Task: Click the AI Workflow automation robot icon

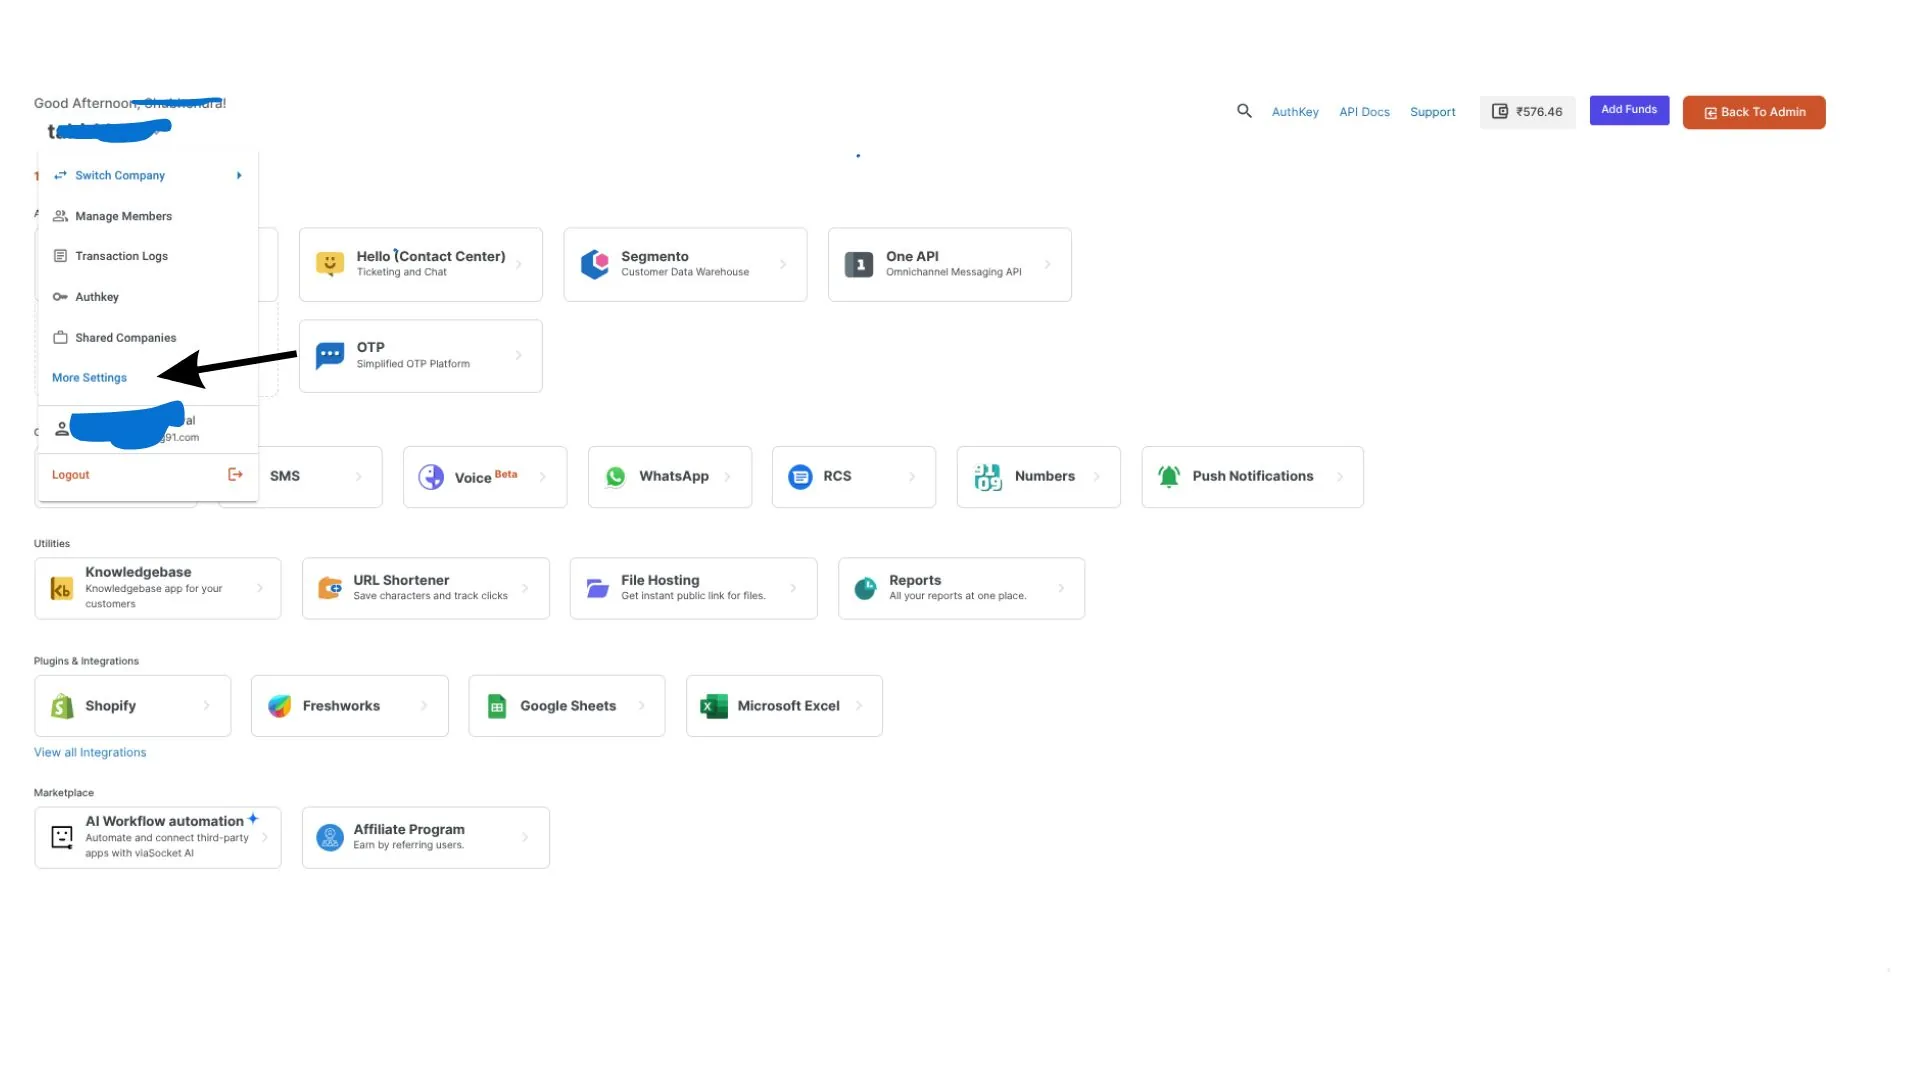Action: pyautogui.click(x=62, y=837)
